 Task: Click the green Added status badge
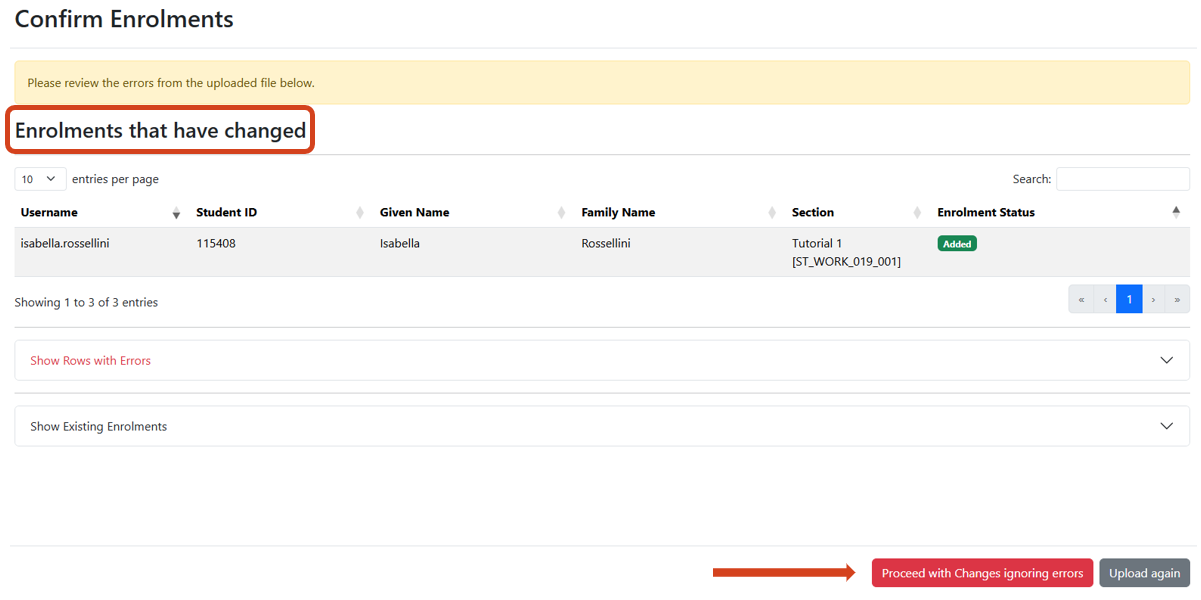pyautogui.click(x=957, y=243)
